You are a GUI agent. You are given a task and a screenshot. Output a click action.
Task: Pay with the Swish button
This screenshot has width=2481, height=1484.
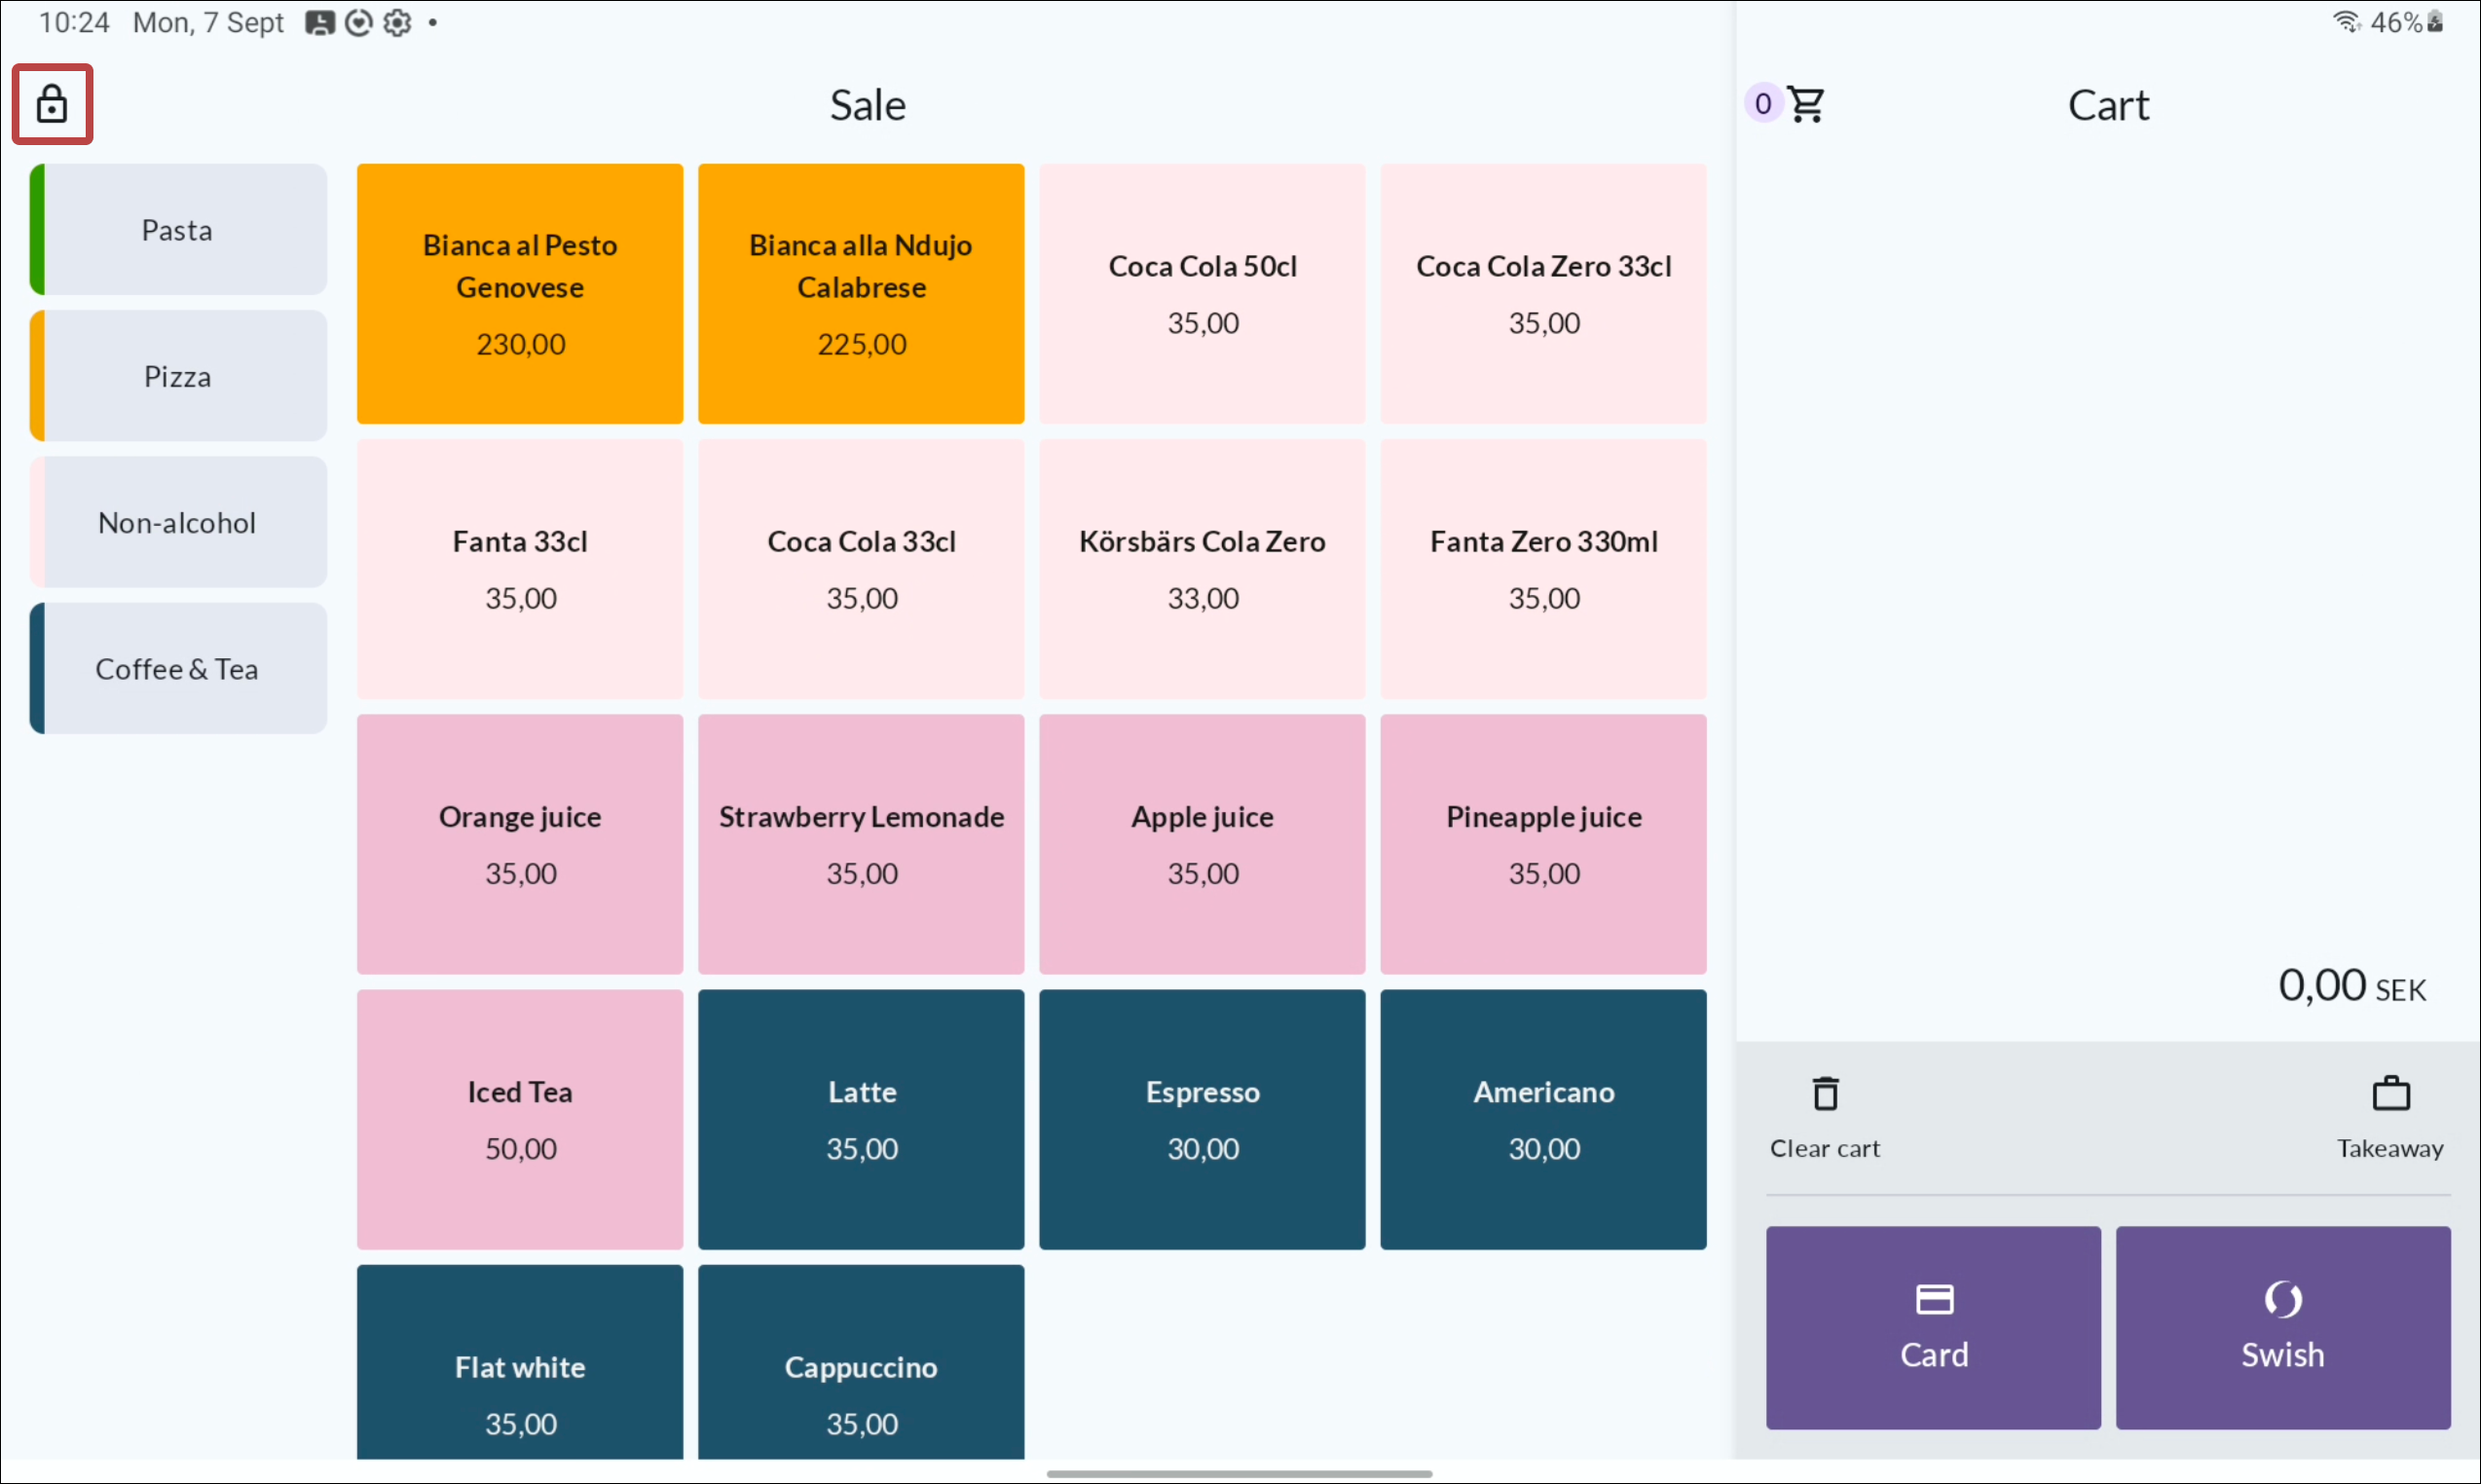(2283, 1327)
